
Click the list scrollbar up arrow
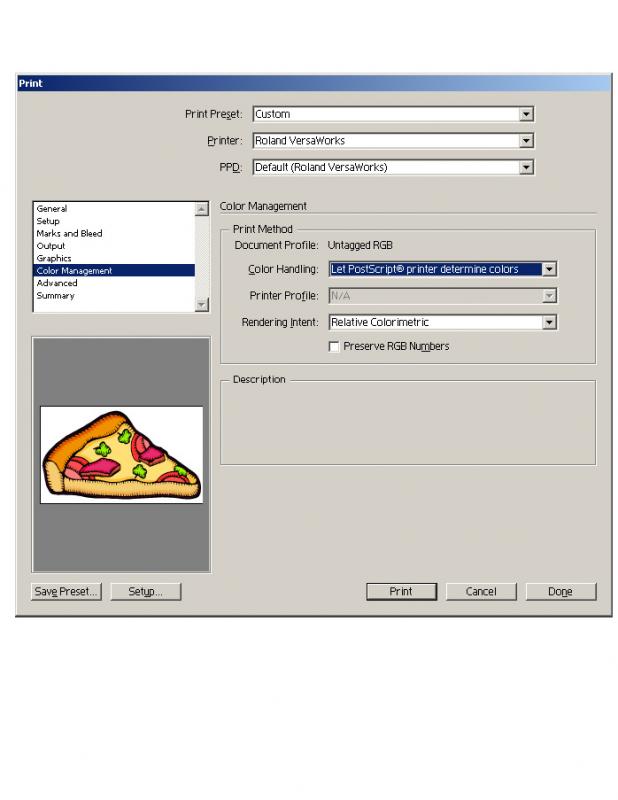(202, 209)
